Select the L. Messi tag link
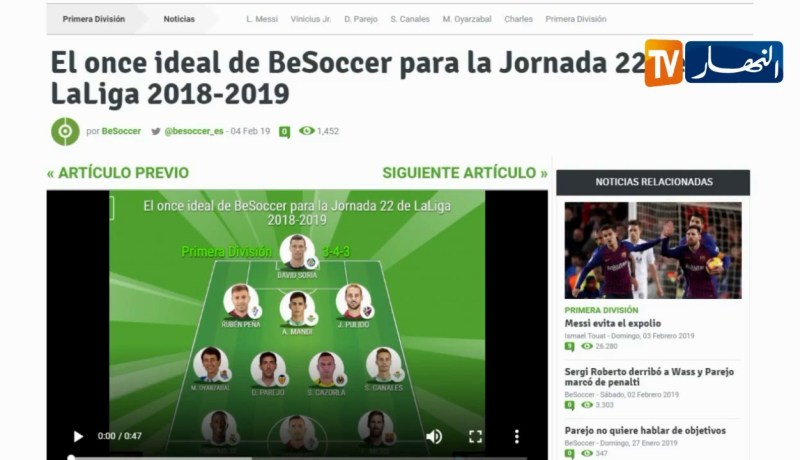The width and height of the screenshot is (800, 460). pyautogui.click(x=262, y=19)
